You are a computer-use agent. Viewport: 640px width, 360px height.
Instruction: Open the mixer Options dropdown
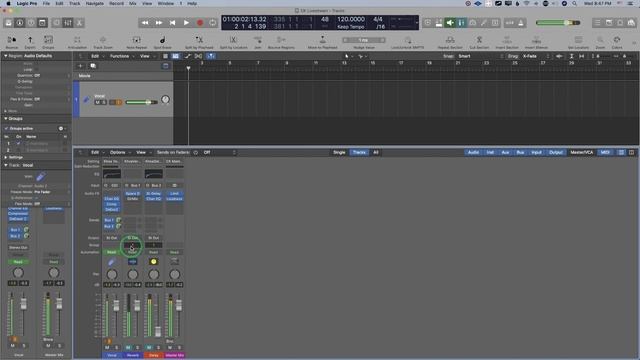pos(119,152)
